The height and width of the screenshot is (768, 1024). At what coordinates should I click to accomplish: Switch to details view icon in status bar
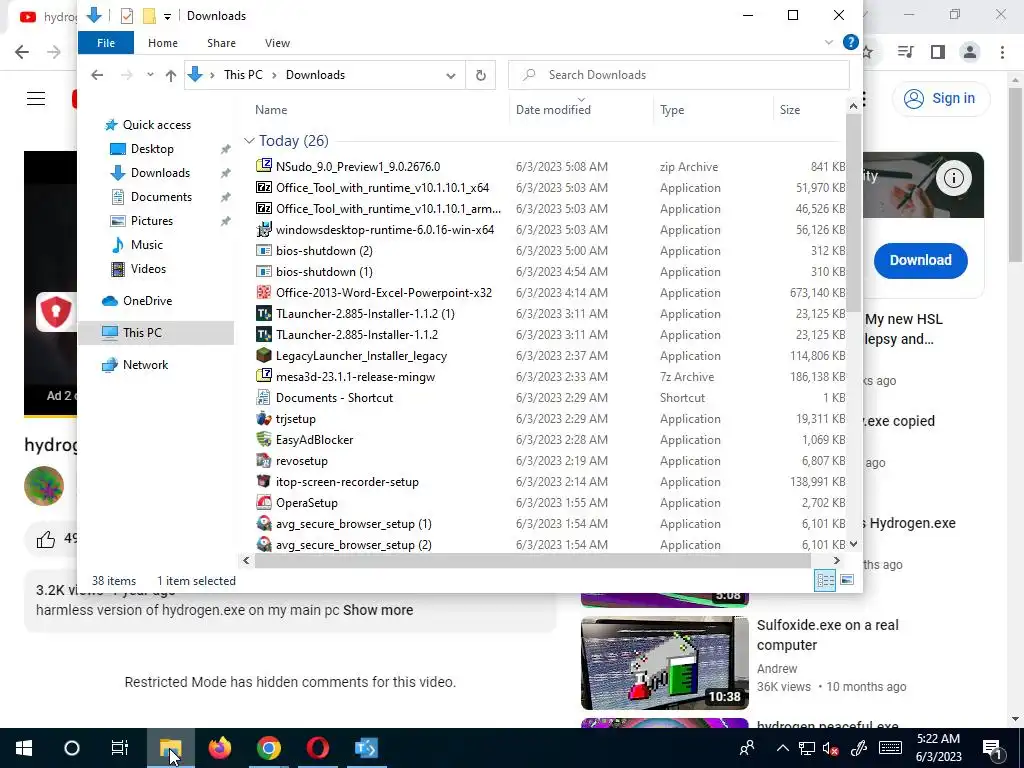825,580
